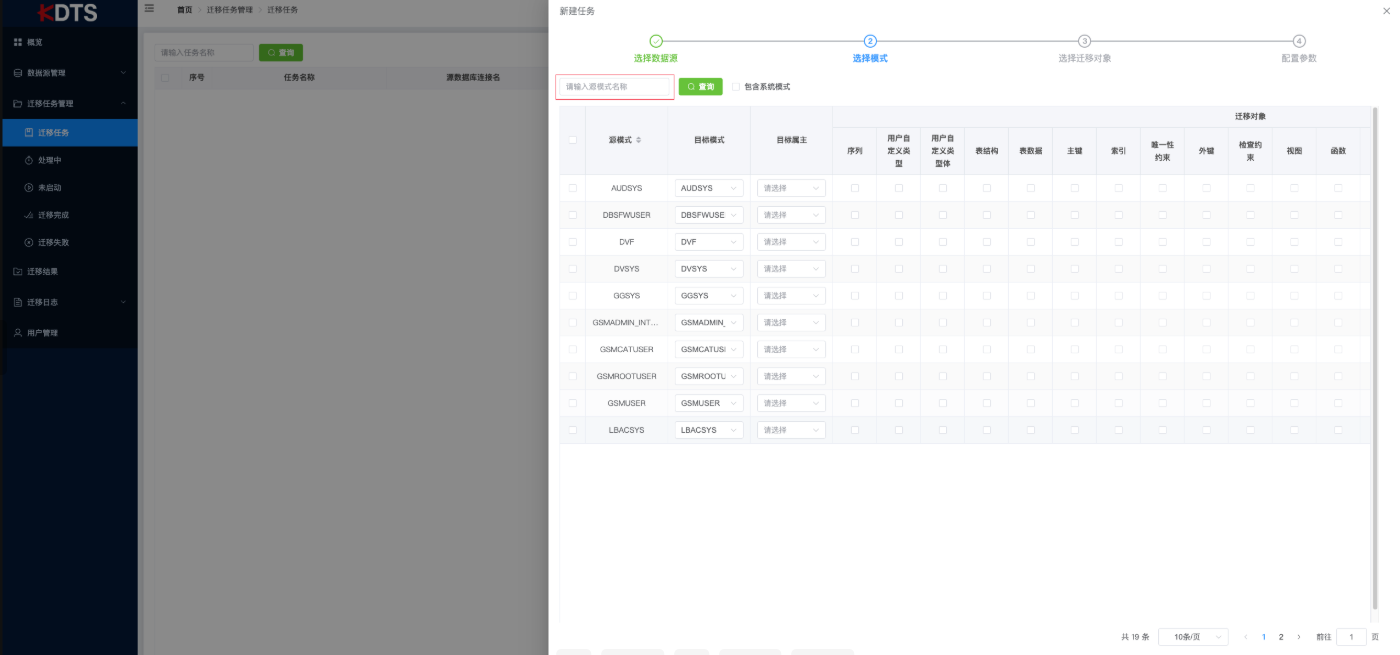
Task: Open the AUDSYS target schema dropdown
Action: pos(709,188)
